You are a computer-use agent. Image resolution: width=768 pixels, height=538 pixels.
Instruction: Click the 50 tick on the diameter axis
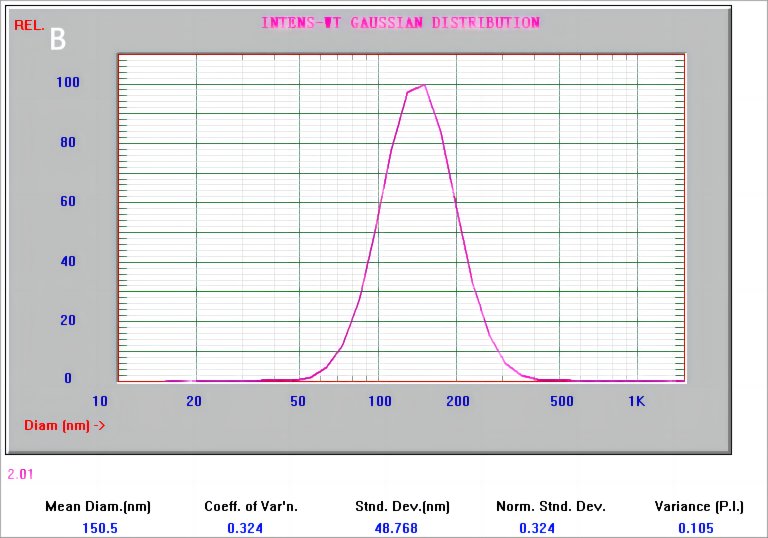coord(298,401)
